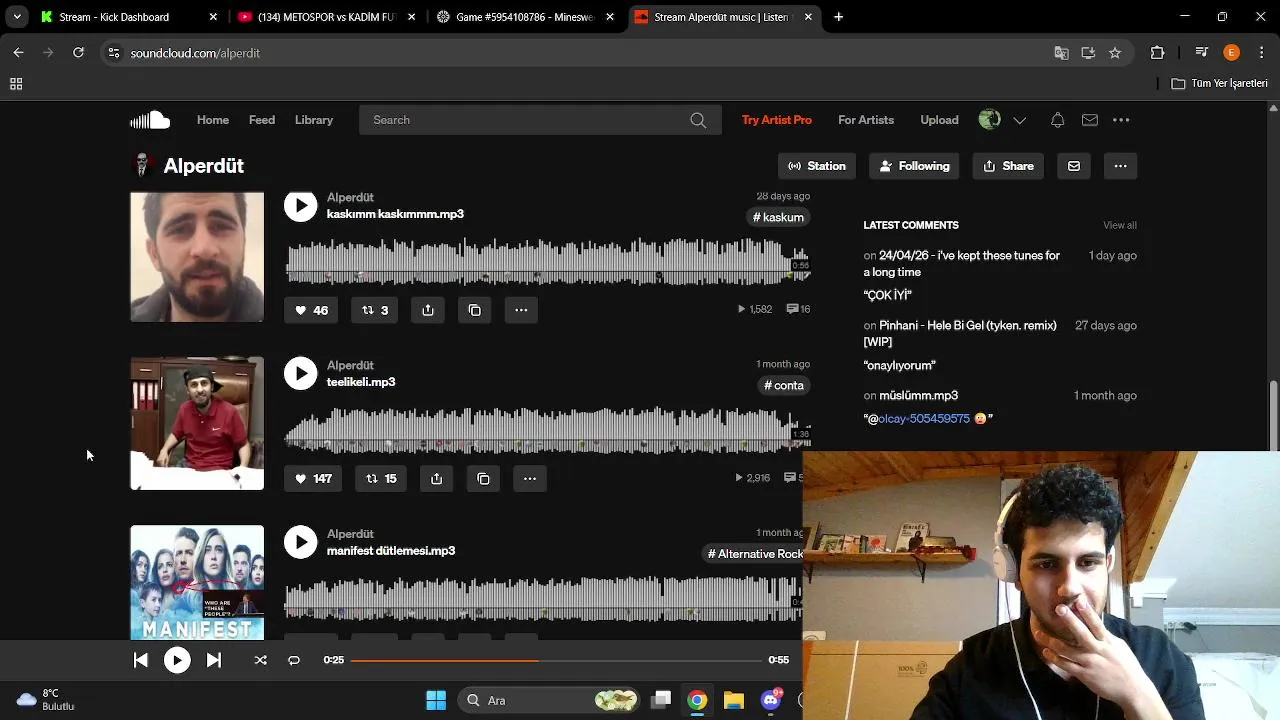1280x720 pixels.
Task: Open more options for kaskımm kaskımmm.mp3
Action: pos(521,310)
